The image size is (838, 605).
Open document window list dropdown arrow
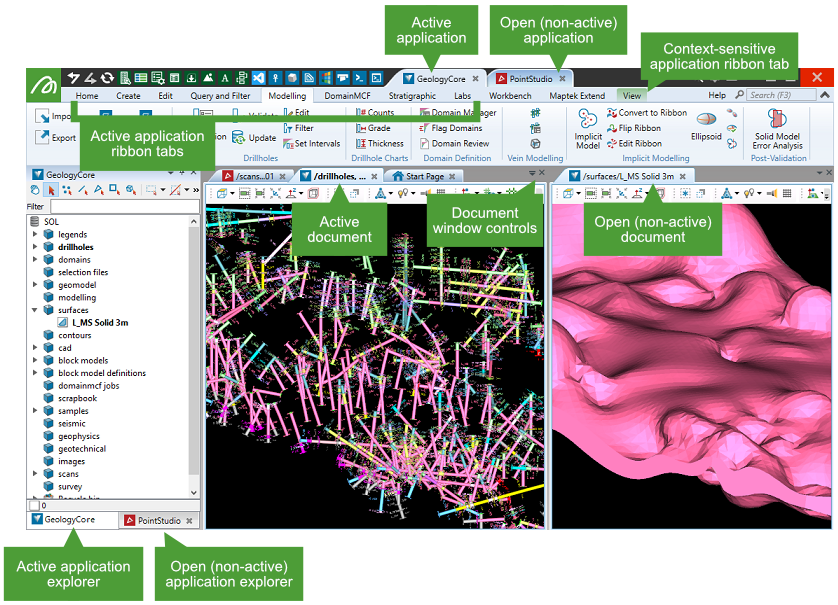point(532,174)
